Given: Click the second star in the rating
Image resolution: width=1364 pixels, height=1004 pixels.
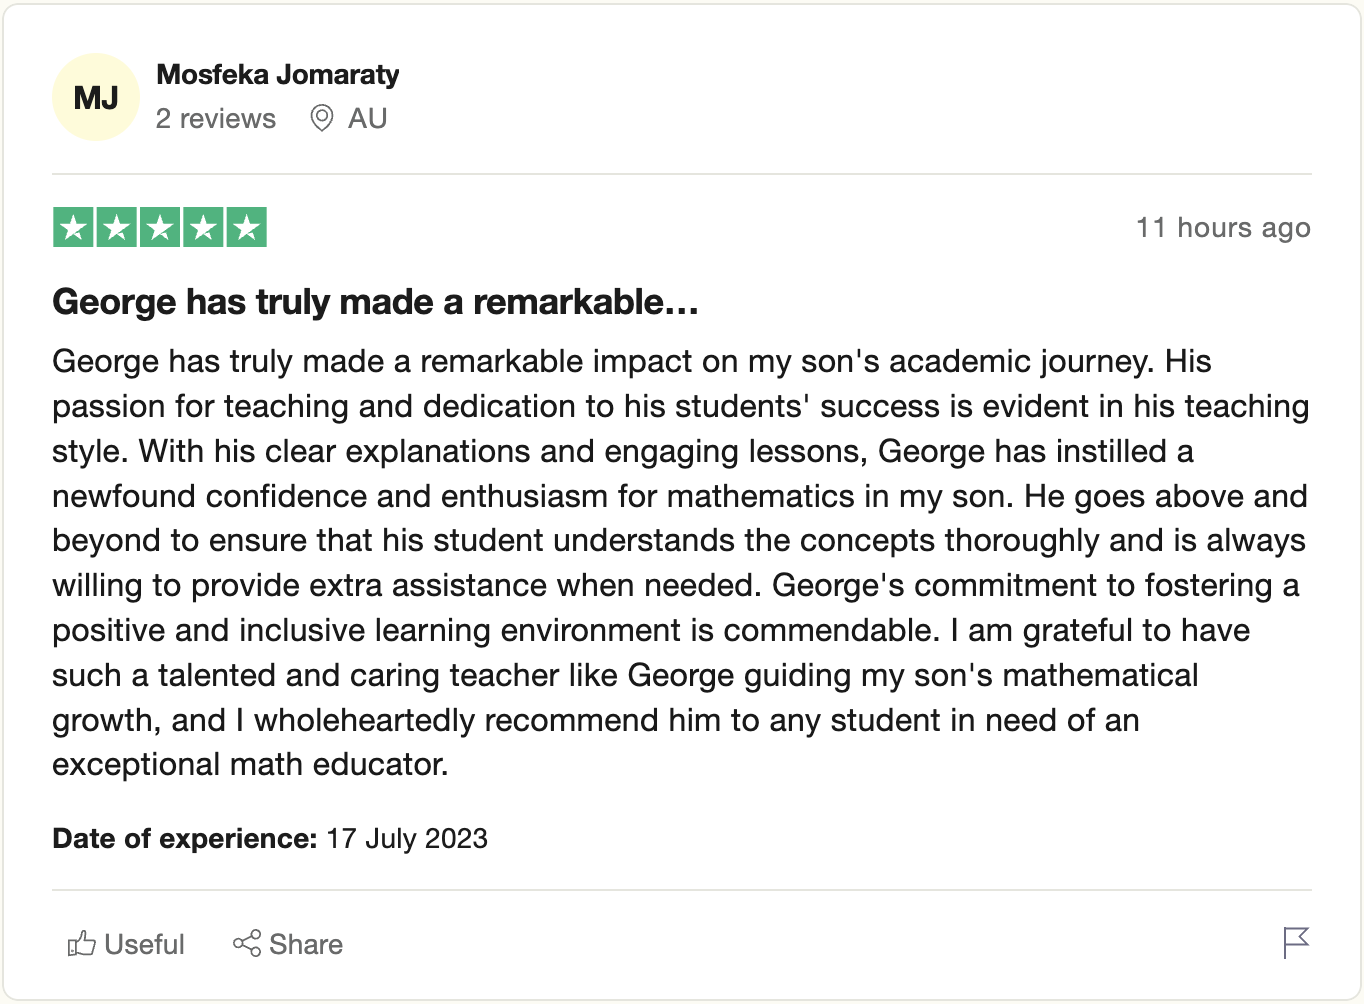Looking at the screenshot, I should click(x=116, y=227).
